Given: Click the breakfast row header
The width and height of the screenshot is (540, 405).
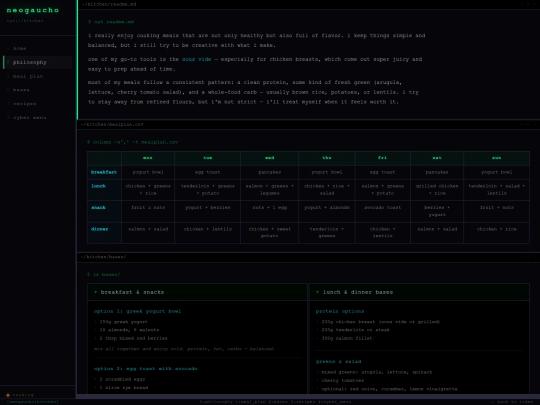Looking at the screenshot, I should click(104, 172).
